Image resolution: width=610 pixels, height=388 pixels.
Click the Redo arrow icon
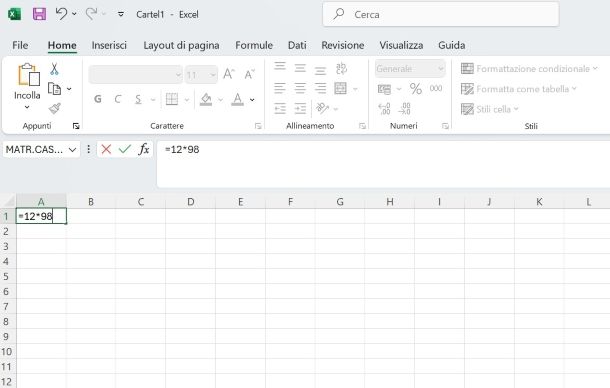click(91, 14)
